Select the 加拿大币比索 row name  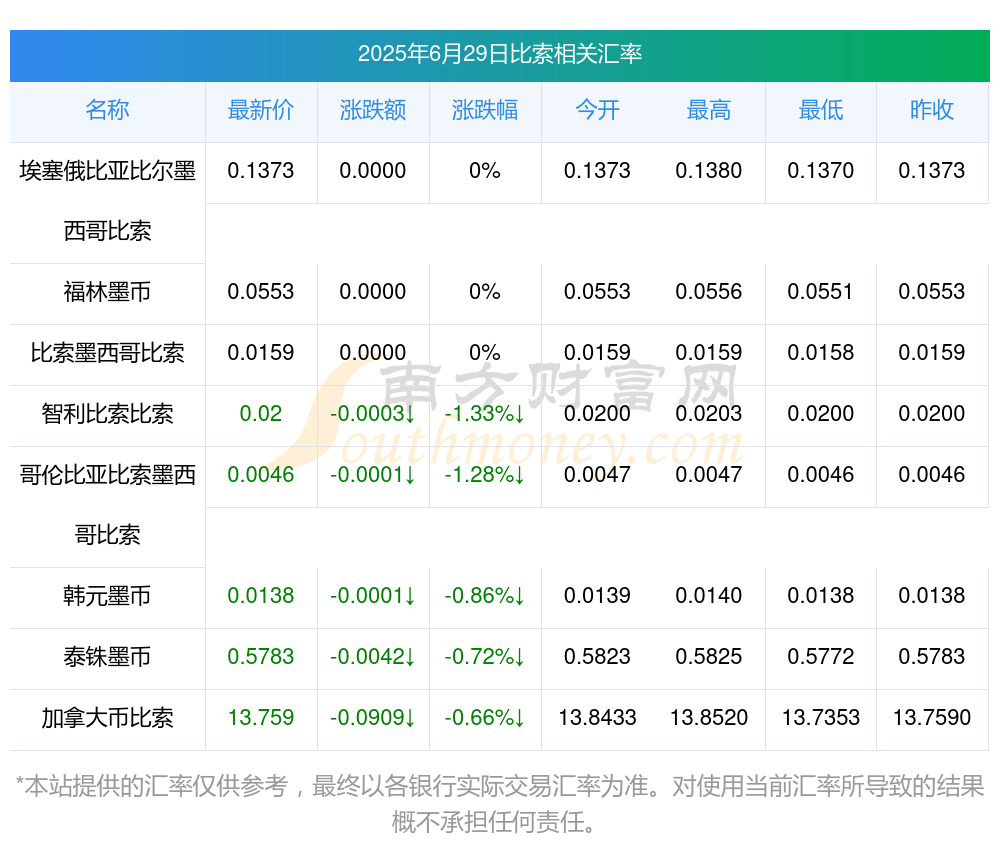(x=107, y=718)
